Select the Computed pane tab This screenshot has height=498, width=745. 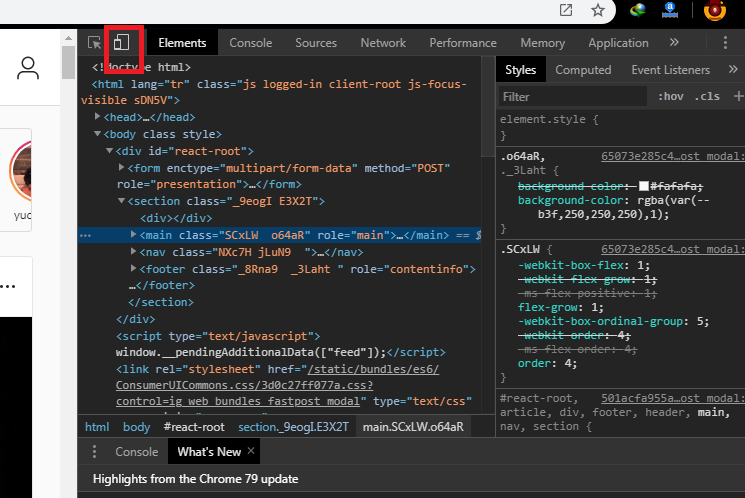coord(583,70)
